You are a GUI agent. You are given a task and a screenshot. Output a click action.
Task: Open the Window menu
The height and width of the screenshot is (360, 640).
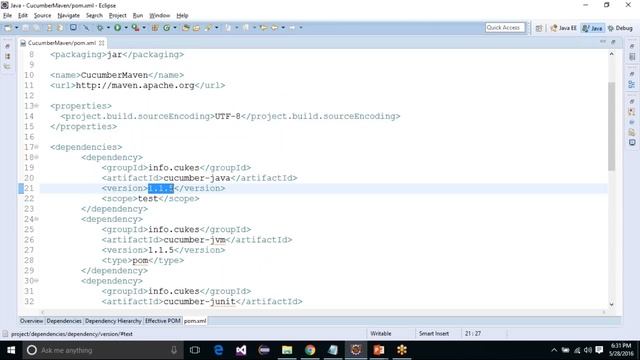coord(159,16)
